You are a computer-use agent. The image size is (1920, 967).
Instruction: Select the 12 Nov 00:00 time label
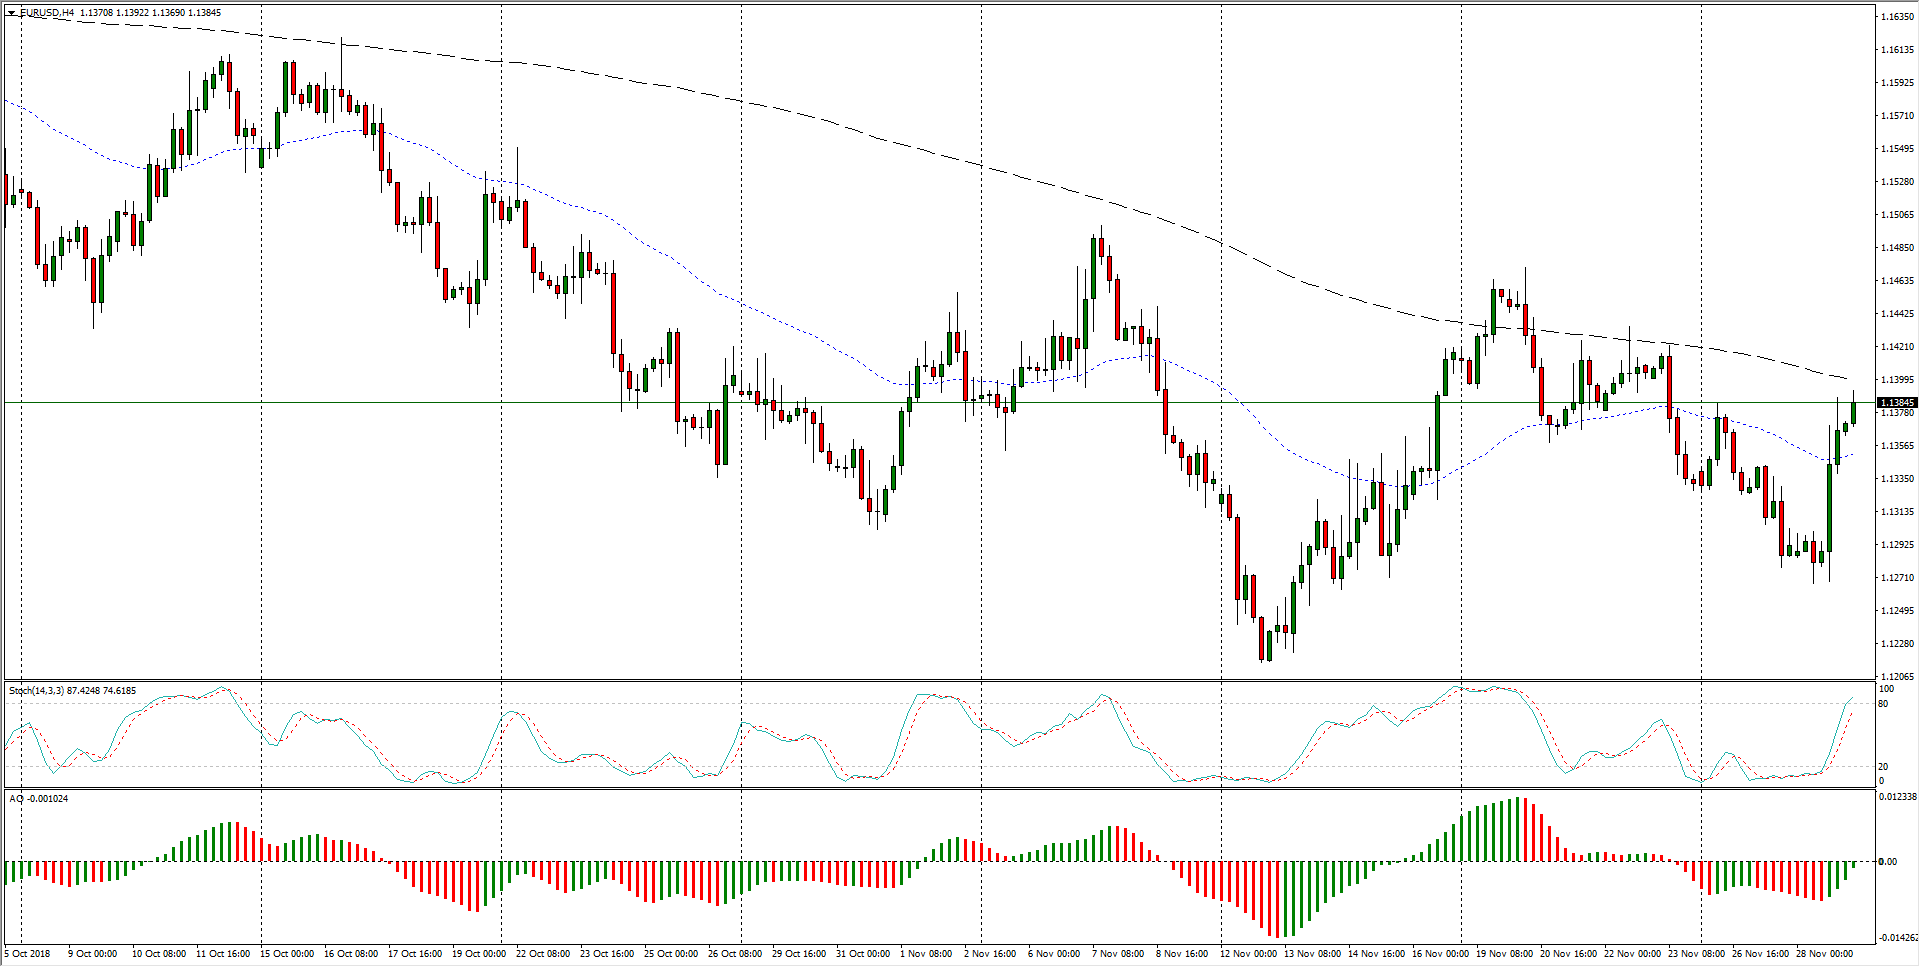[x=1249, y=954]
